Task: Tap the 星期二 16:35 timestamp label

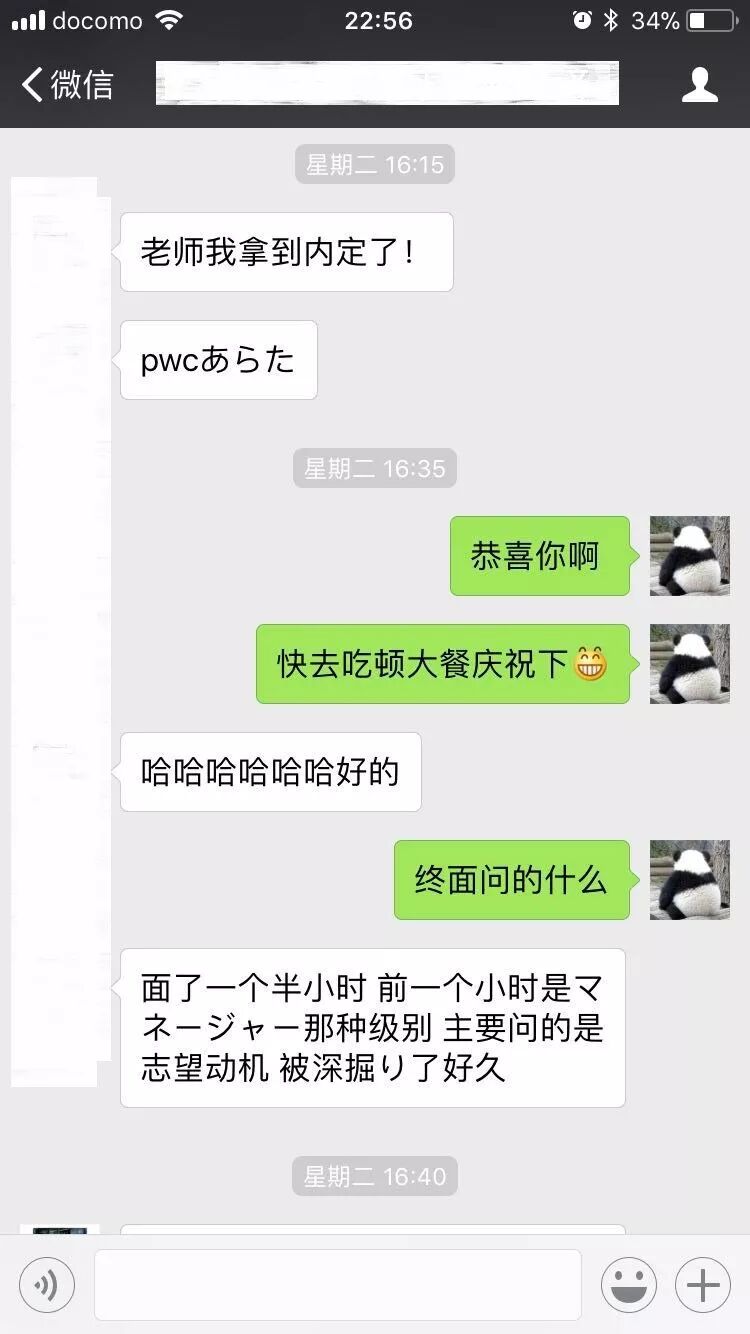Action: [375, 468]
